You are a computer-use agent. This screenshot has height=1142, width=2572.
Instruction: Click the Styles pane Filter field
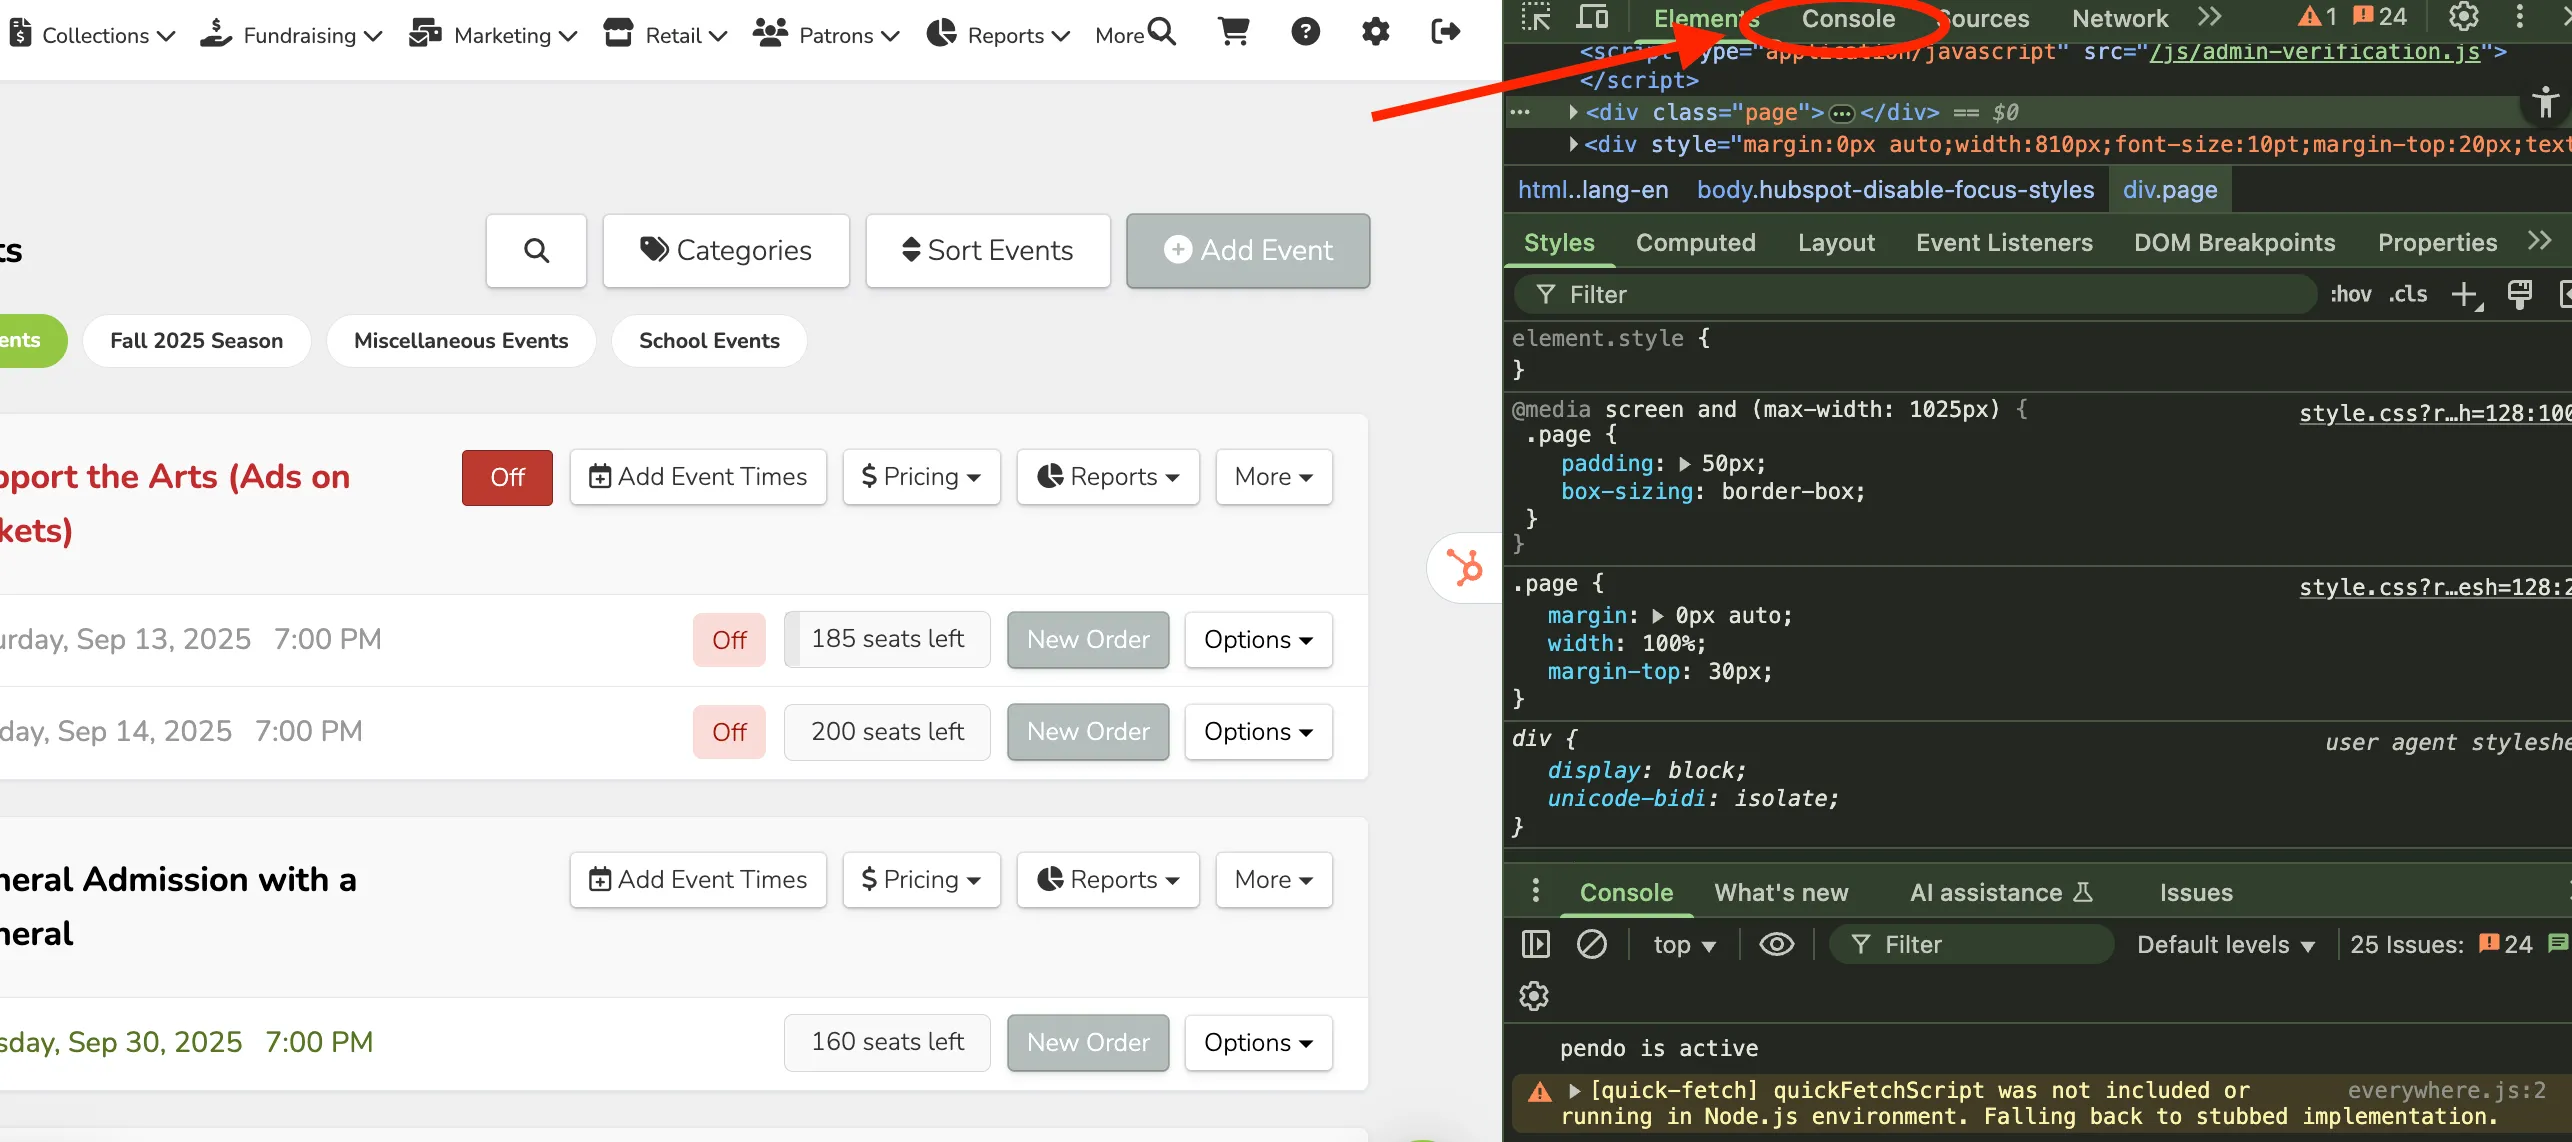(x=1913, y=294)
